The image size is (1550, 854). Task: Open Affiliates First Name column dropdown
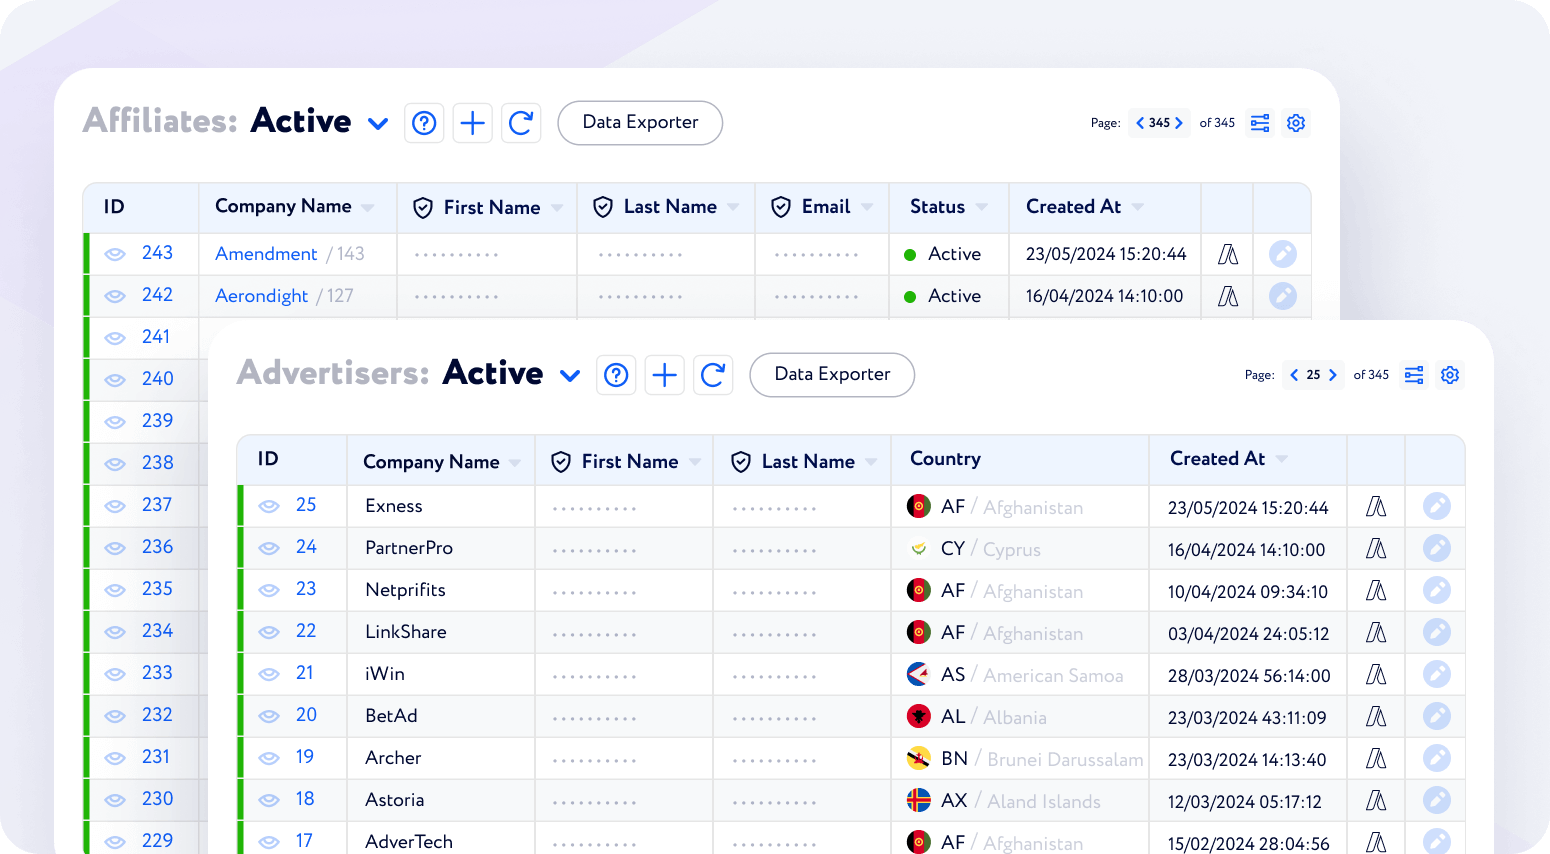point(557,208)
